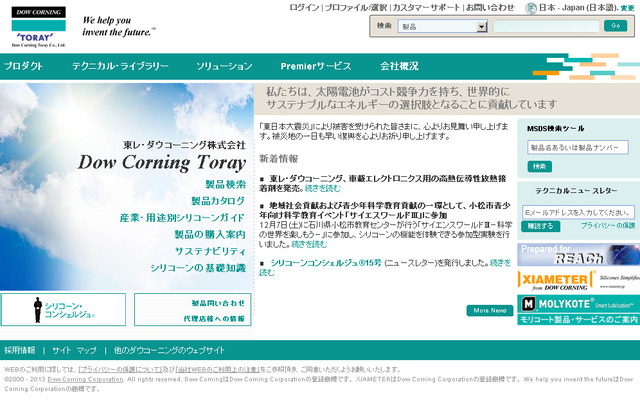Open シリコーンの基礎知識 link
The width and height of the screenshot is (640, 400).
(x=198, y=268)
